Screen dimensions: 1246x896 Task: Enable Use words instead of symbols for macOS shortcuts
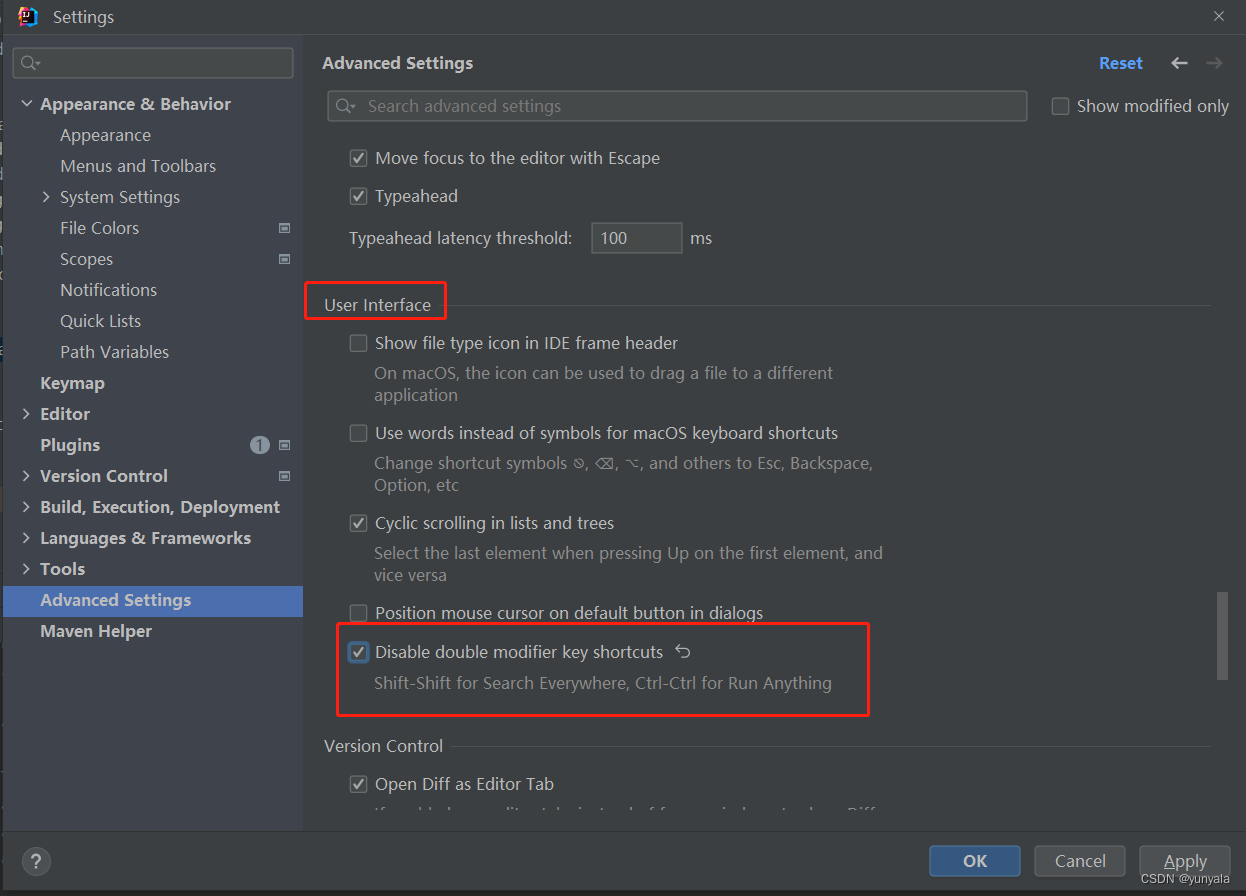(358, 433)
